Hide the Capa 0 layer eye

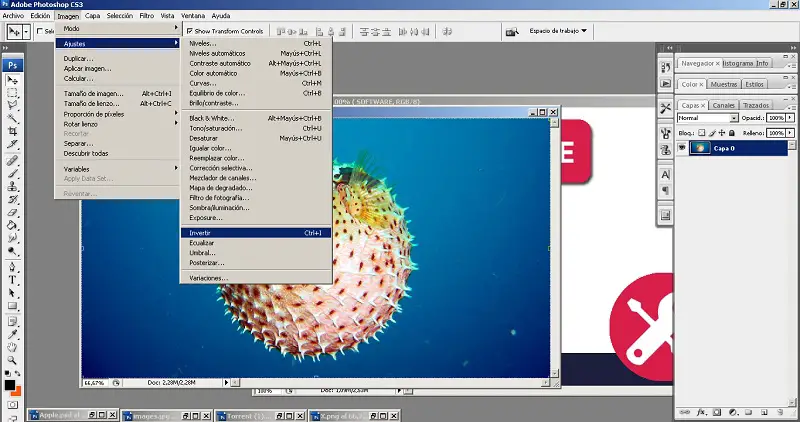tap(682, 148)
